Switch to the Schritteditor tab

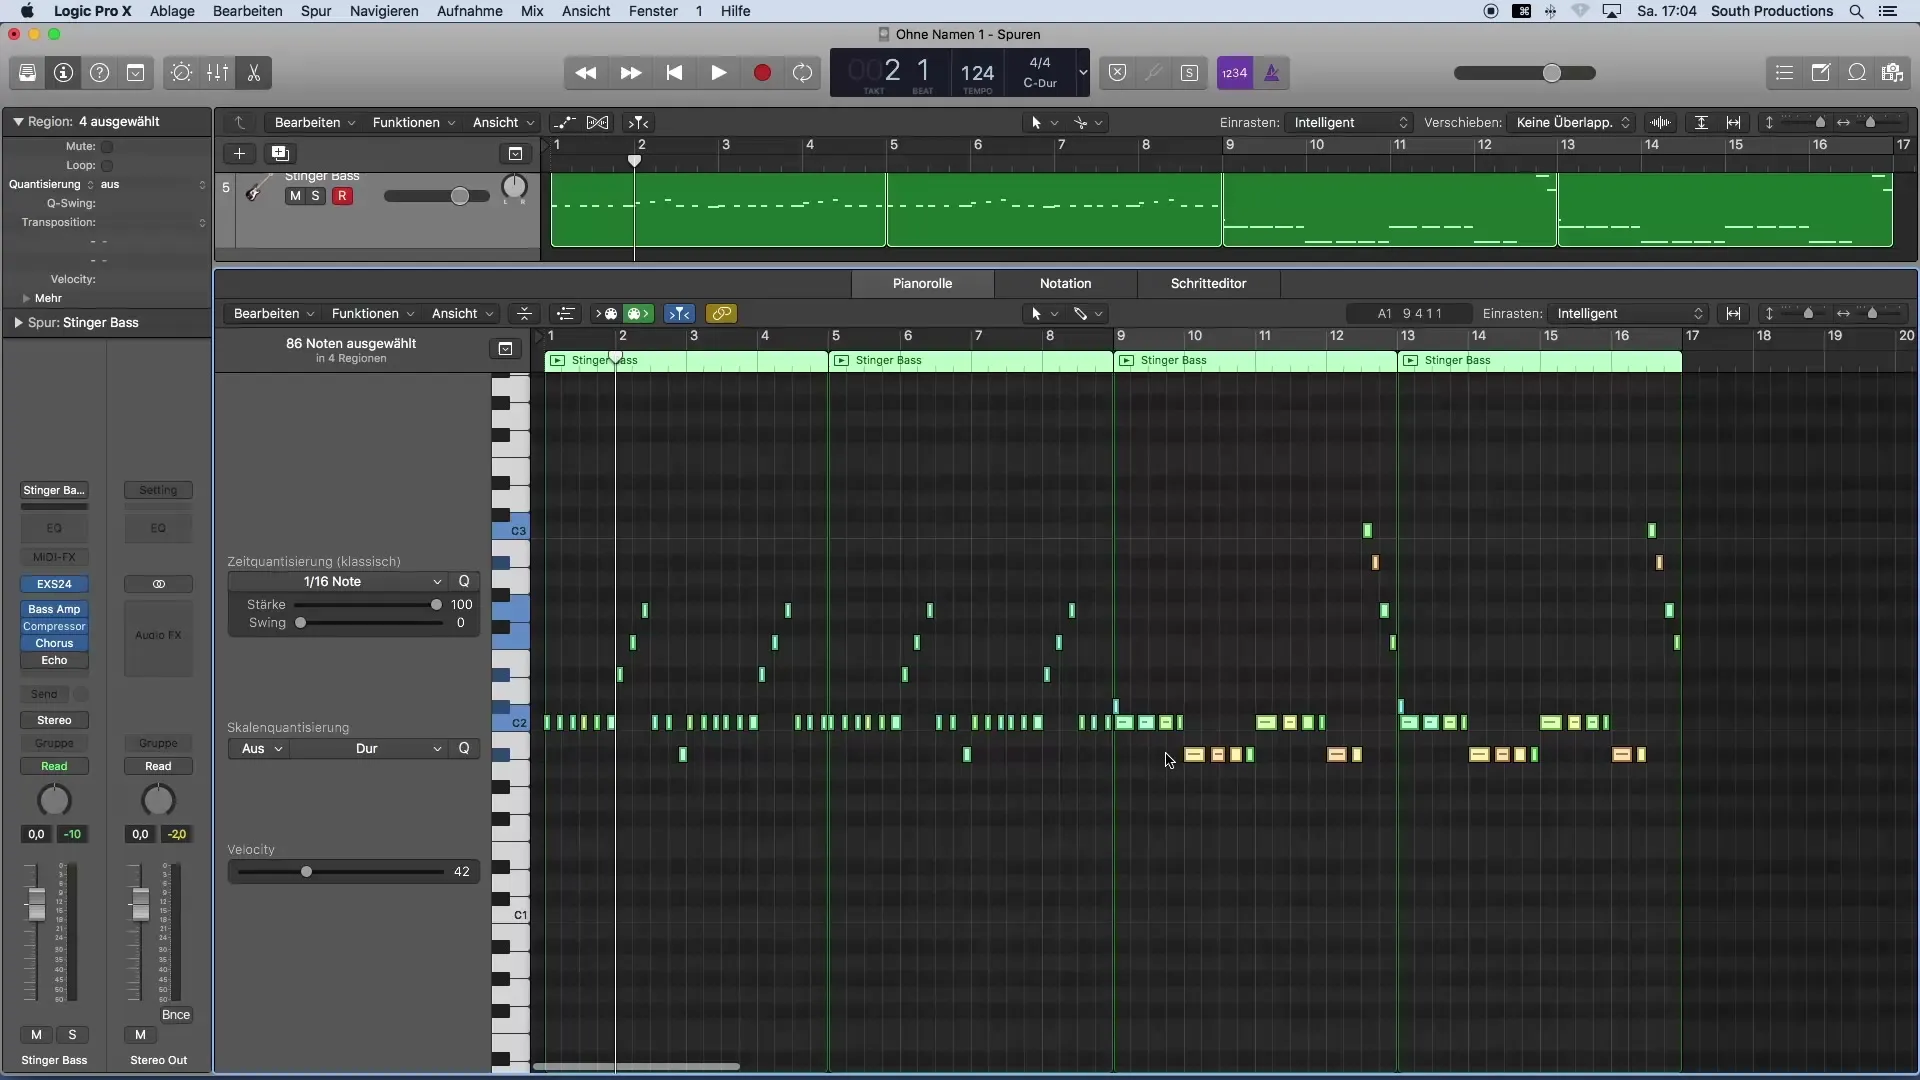(1208, 284)
